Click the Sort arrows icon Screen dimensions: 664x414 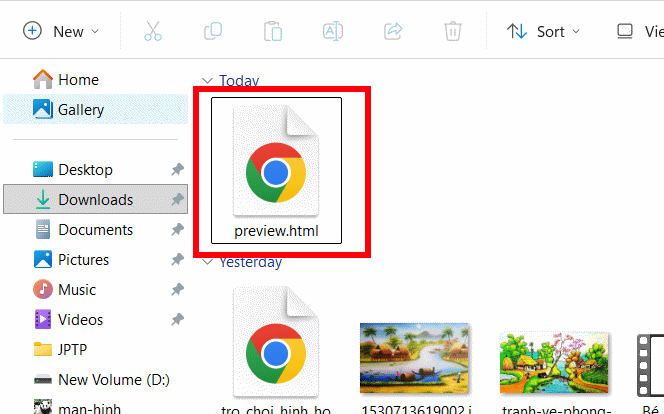pyautogui.click(x=517, y=31)
